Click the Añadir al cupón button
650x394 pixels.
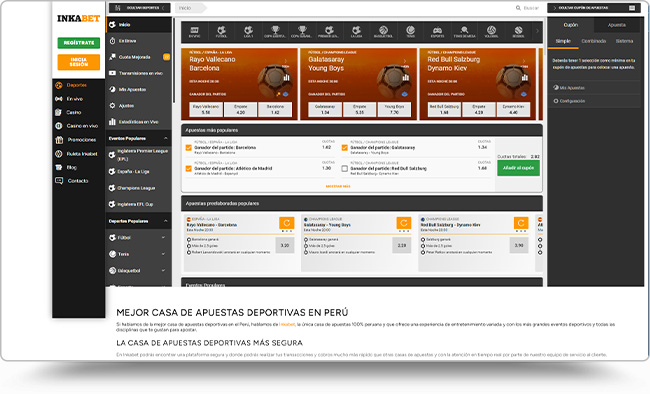tap(518, 168)
